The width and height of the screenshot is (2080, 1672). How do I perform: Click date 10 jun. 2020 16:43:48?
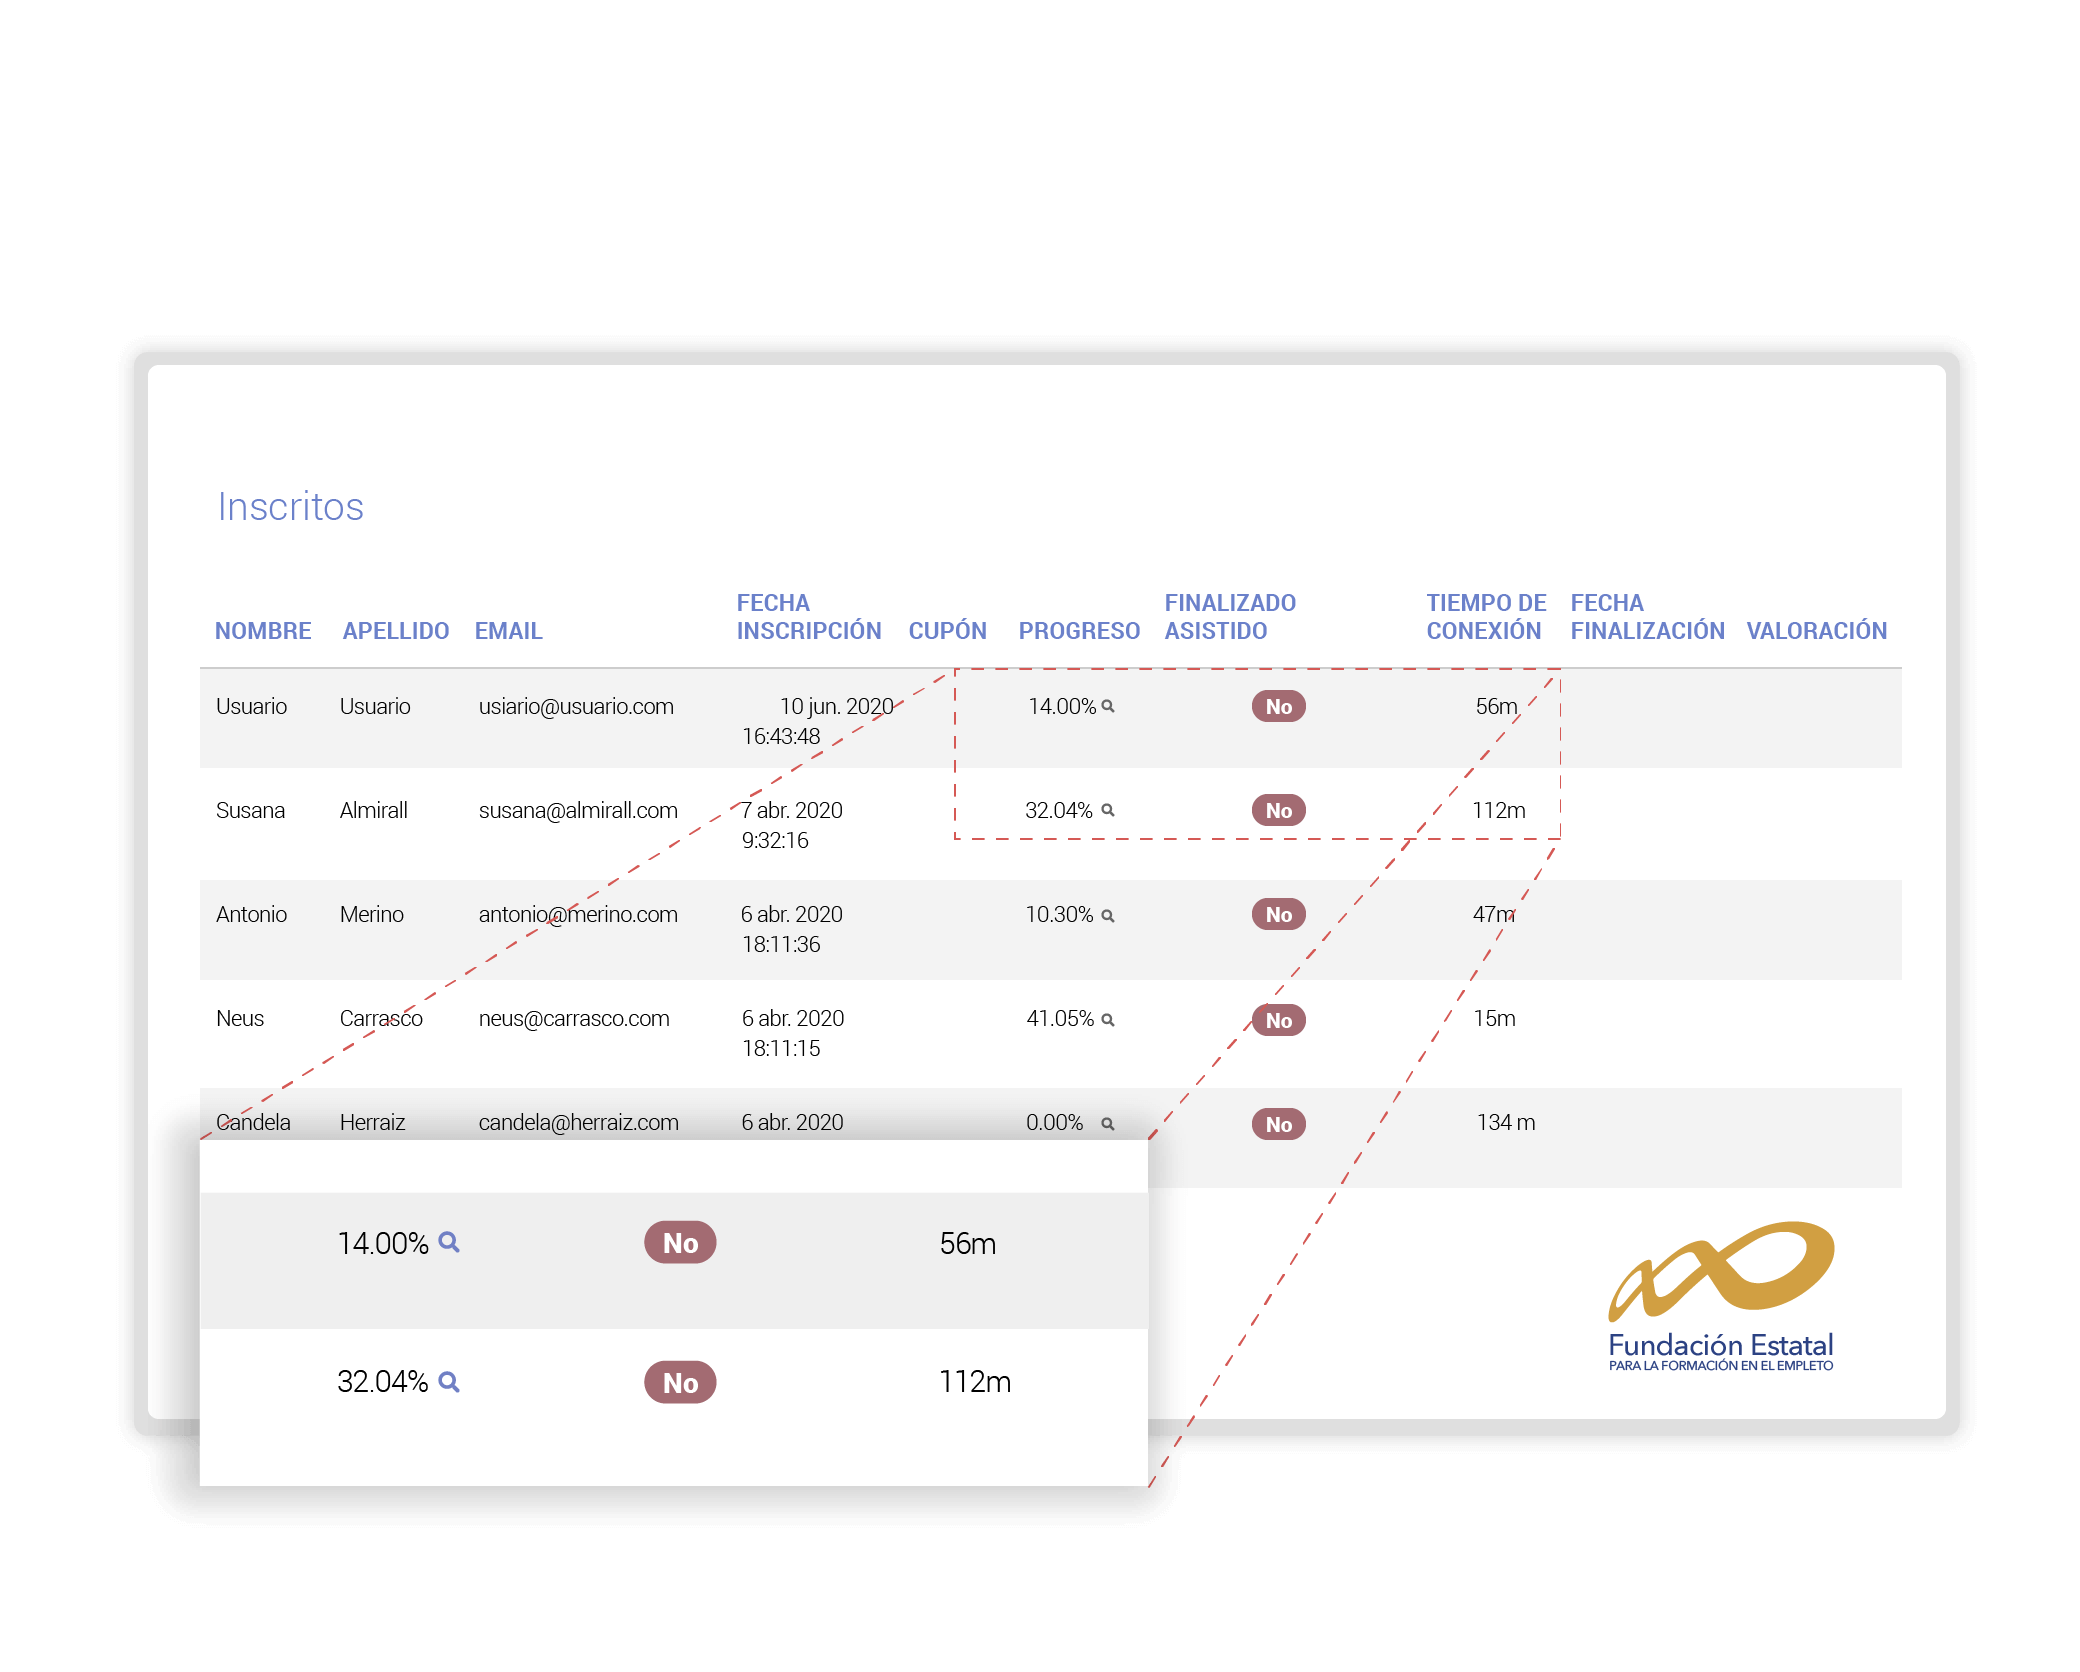coord(818,721)
